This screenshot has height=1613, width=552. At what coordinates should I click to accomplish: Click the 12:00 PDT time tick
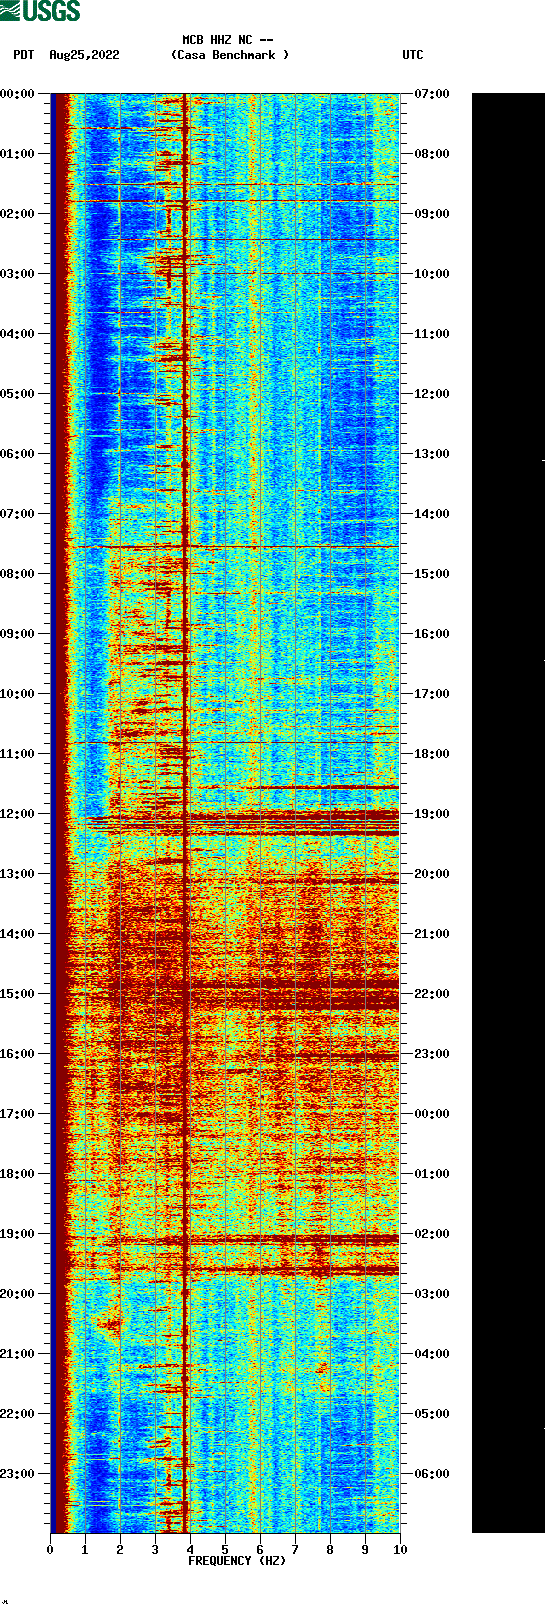[18, 814]
